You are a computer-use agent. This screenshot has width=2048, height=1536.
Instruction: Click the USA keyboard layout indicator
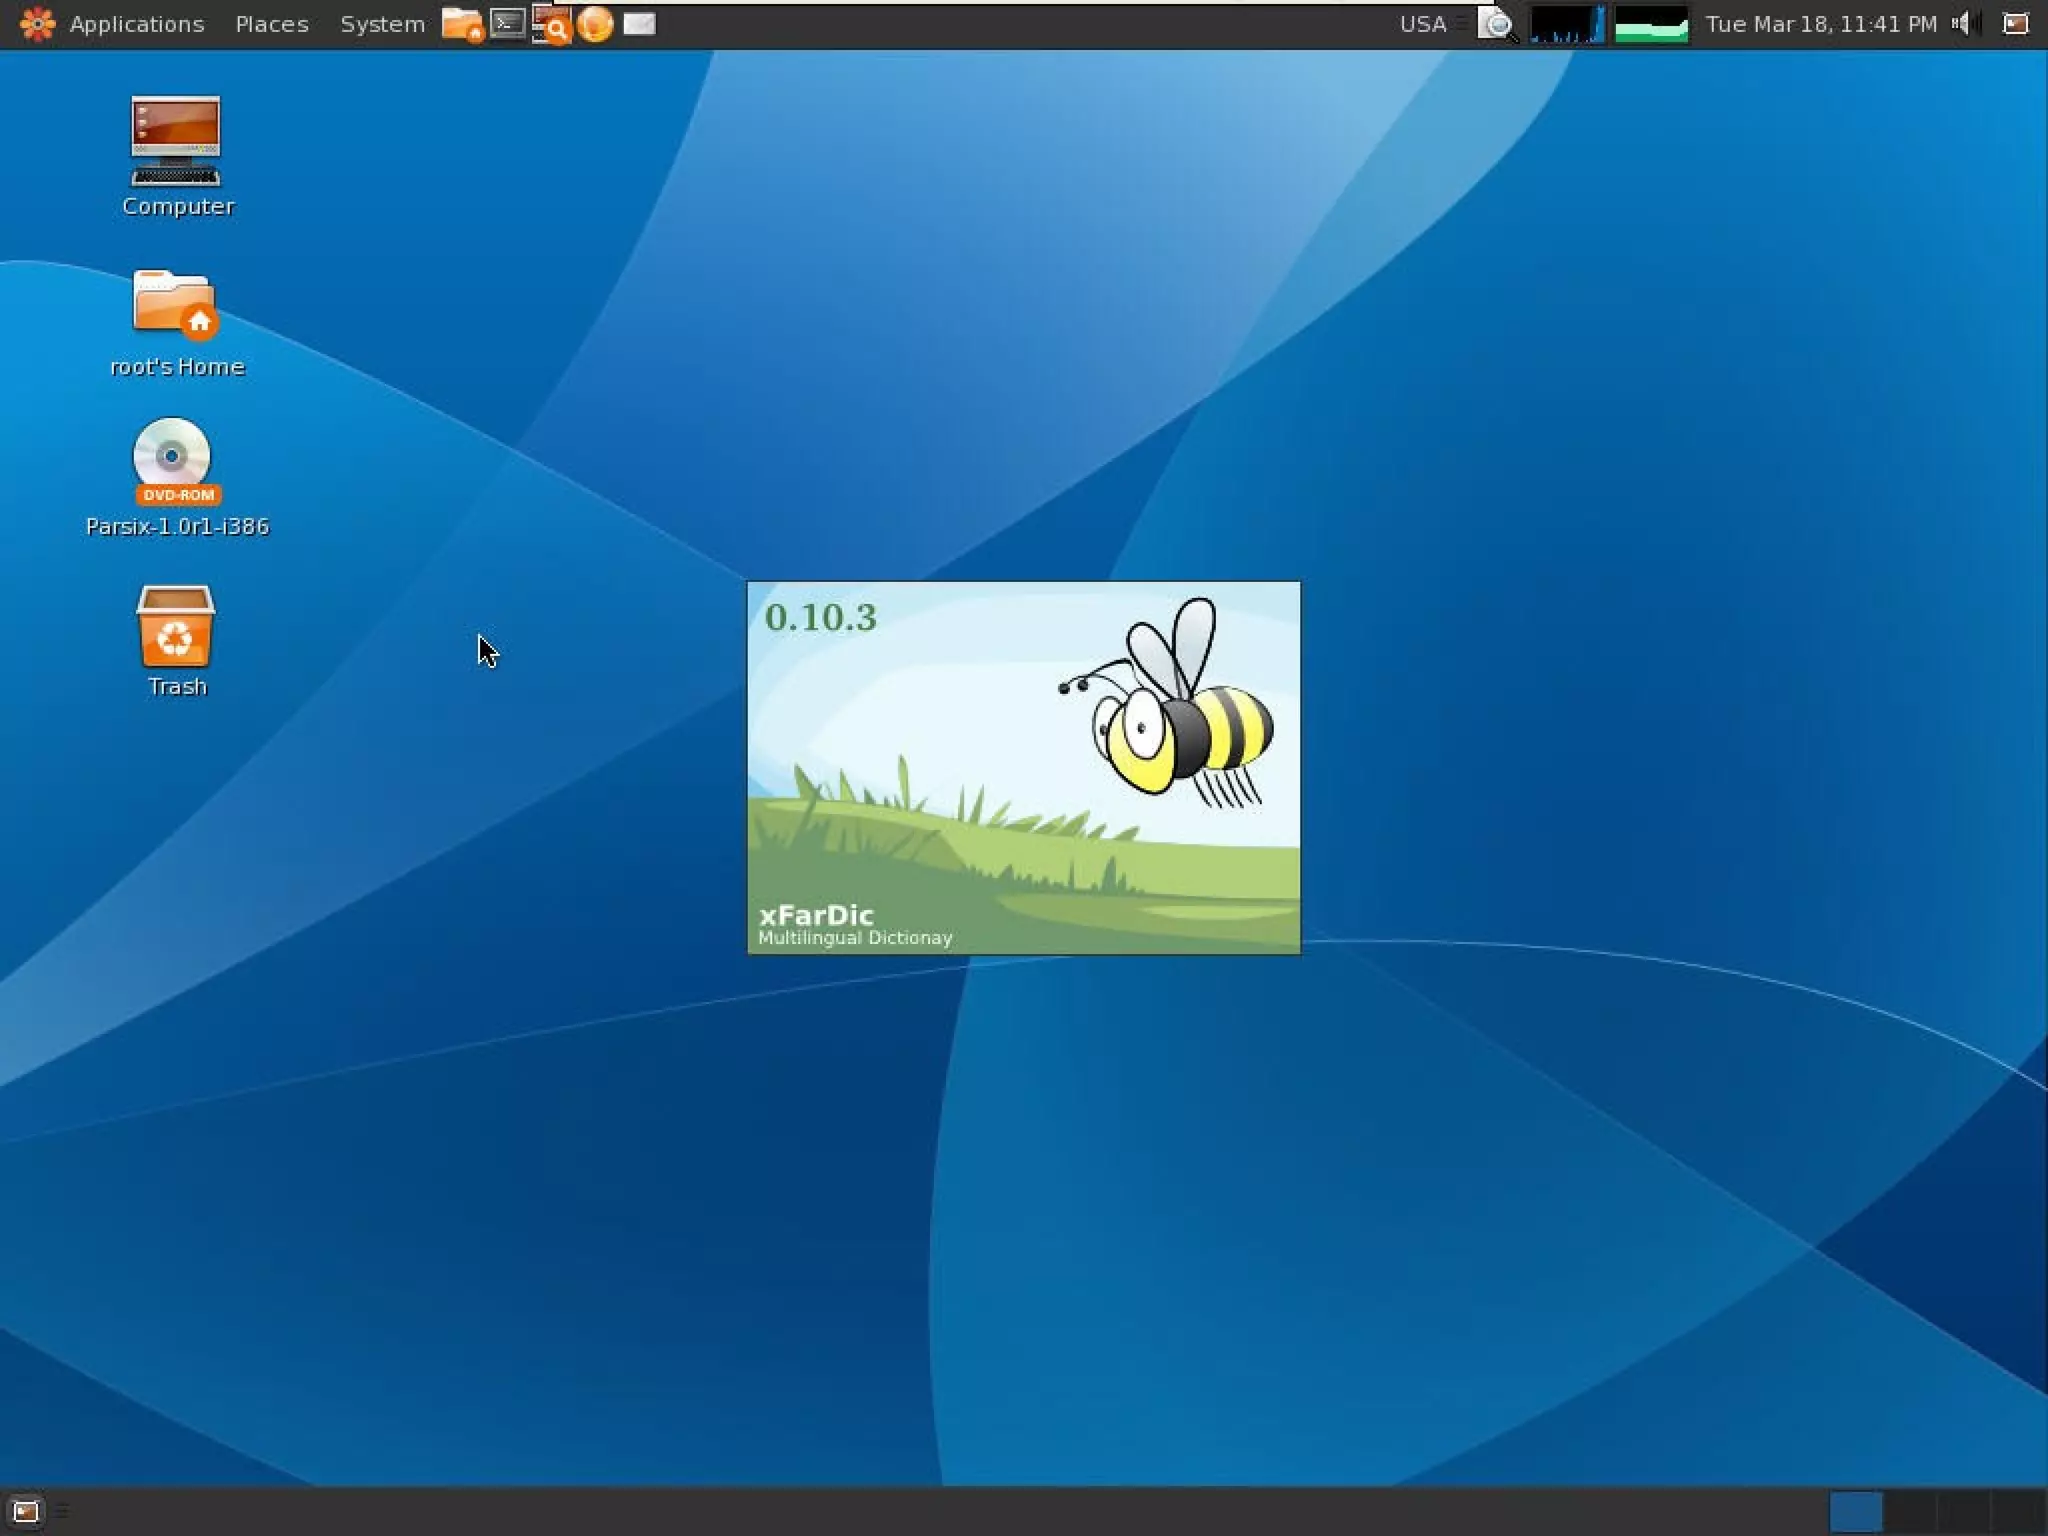(1422, 24)
